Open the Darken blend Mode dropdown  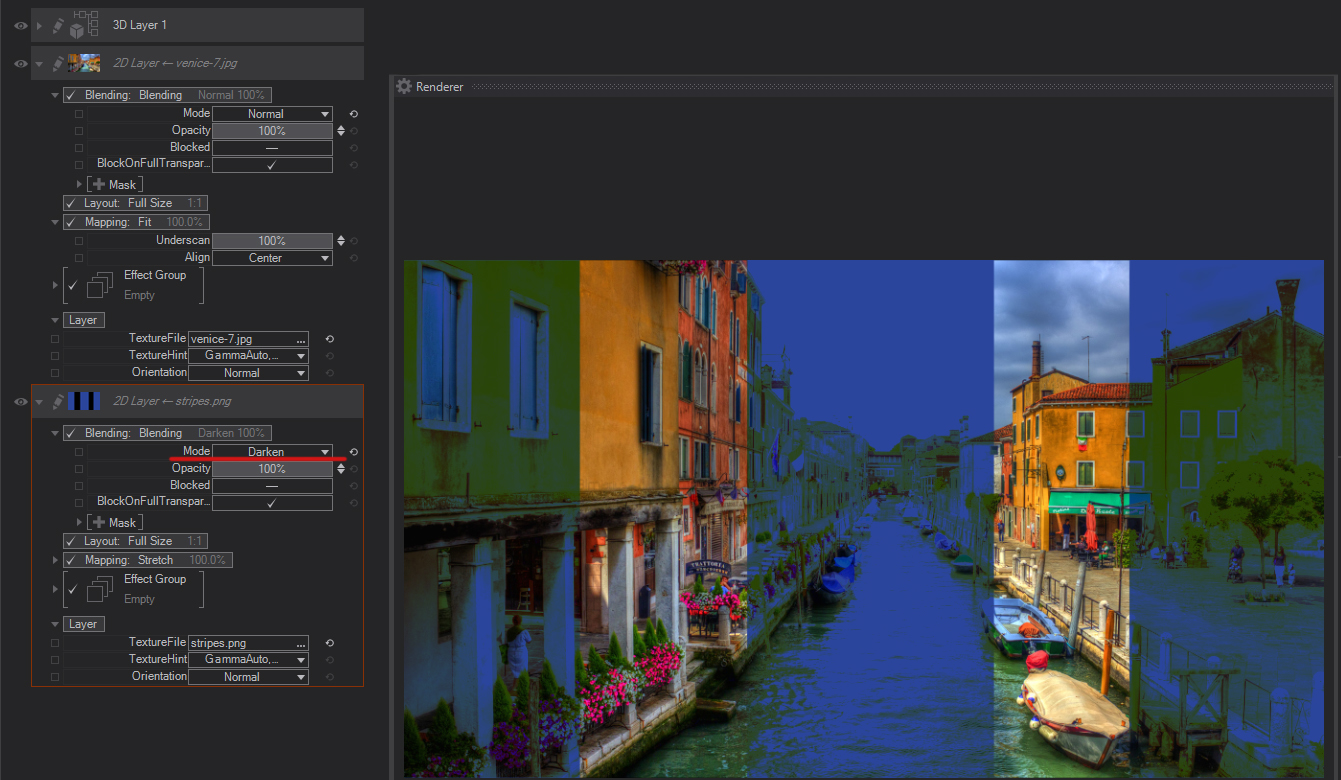(x=272, y=452)
